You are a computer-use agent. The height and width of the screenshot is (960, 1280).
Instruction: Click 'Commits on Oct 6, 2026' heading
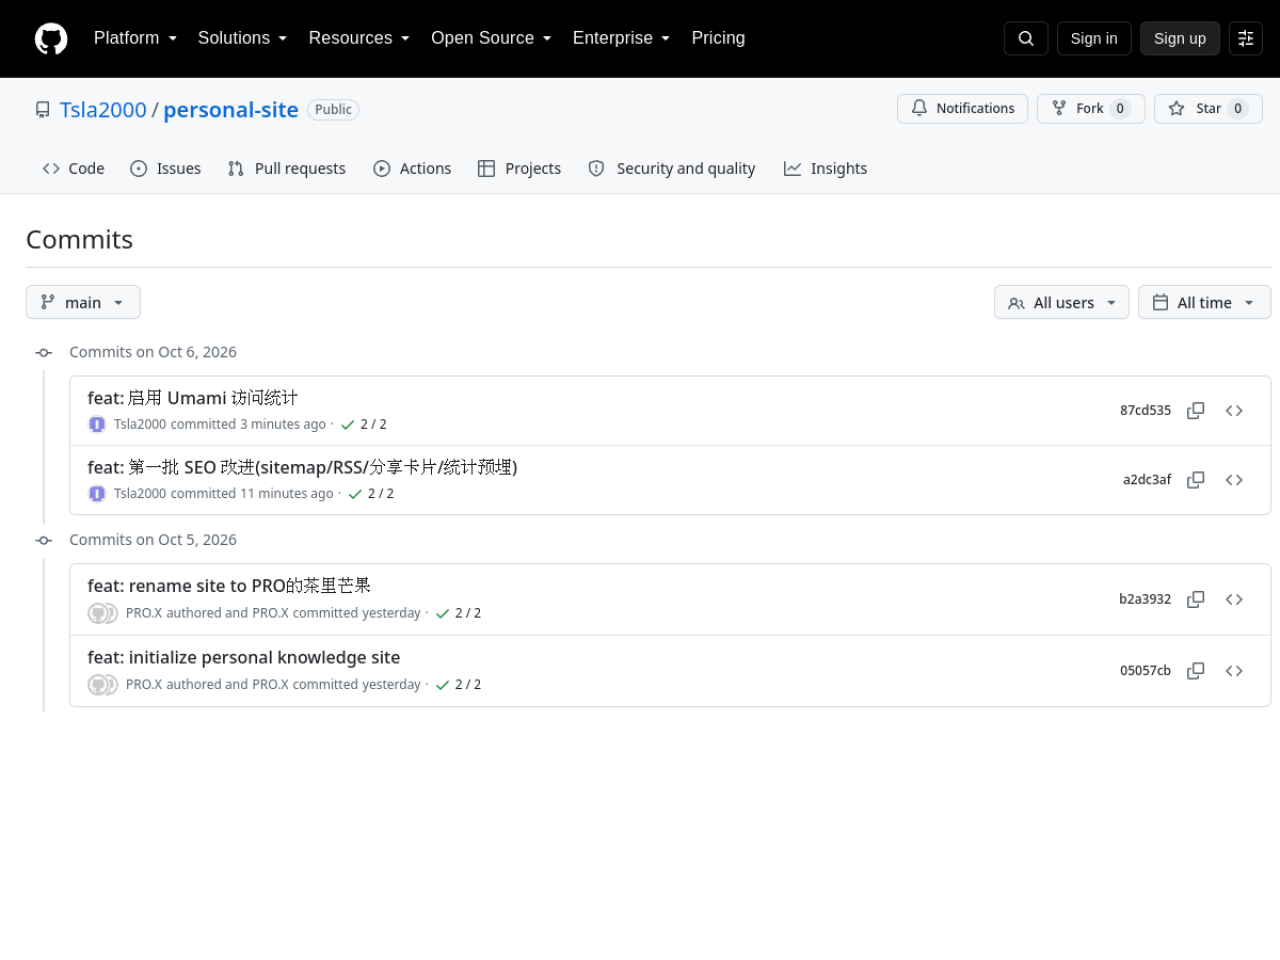click(153, 352)
